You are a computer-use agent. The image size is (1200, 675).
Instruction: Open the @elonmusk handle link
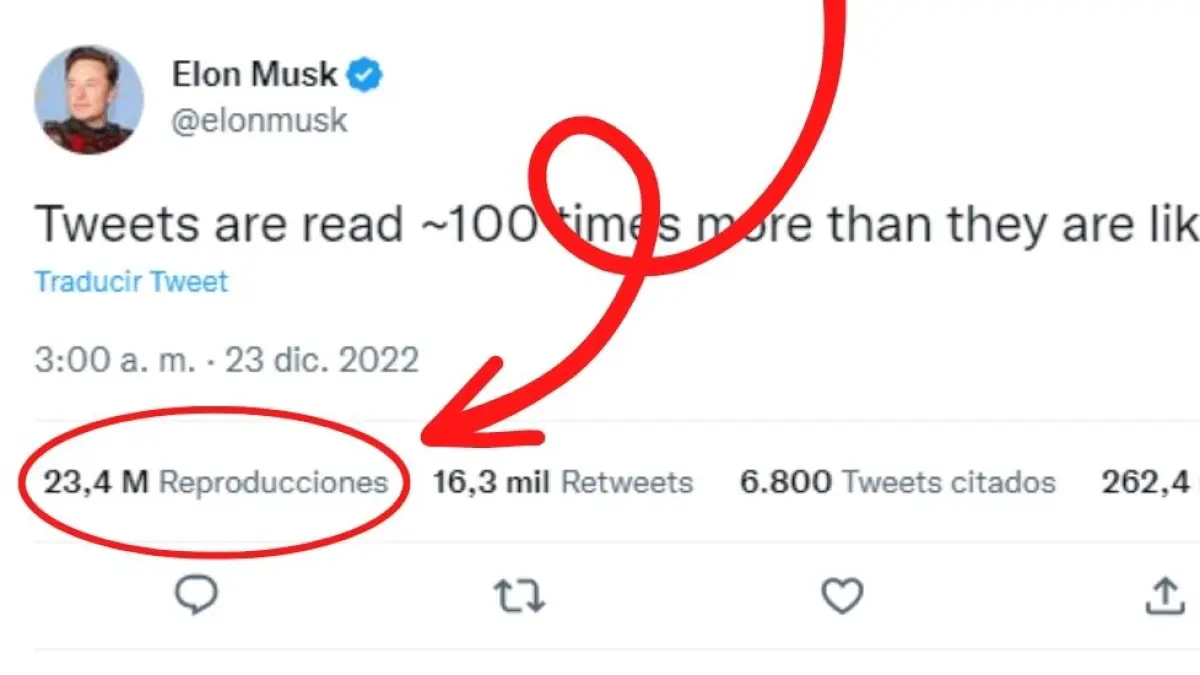pyautogui.click(x=260, y=121)
